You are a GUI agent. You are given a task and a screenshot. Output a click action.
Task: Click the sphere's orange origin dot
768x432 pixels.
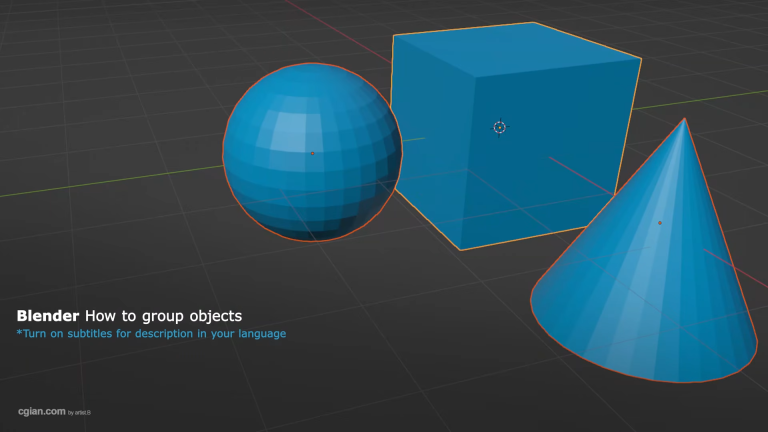(312, 153)
